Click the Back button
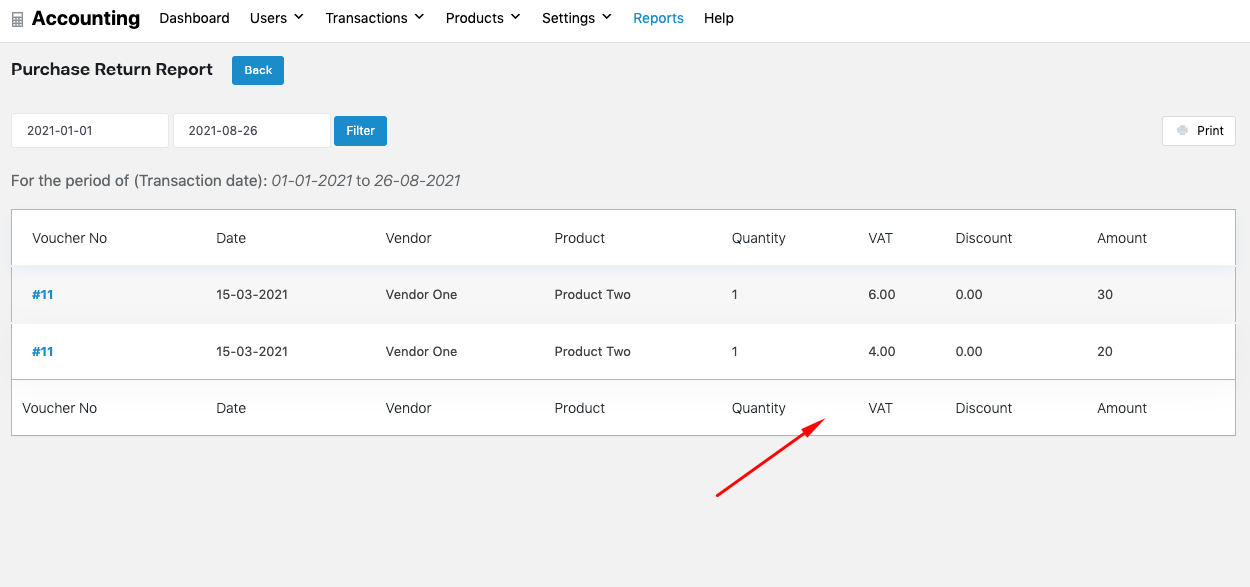The width and height of the screenshot is (1250, 587). pos(257,70)
